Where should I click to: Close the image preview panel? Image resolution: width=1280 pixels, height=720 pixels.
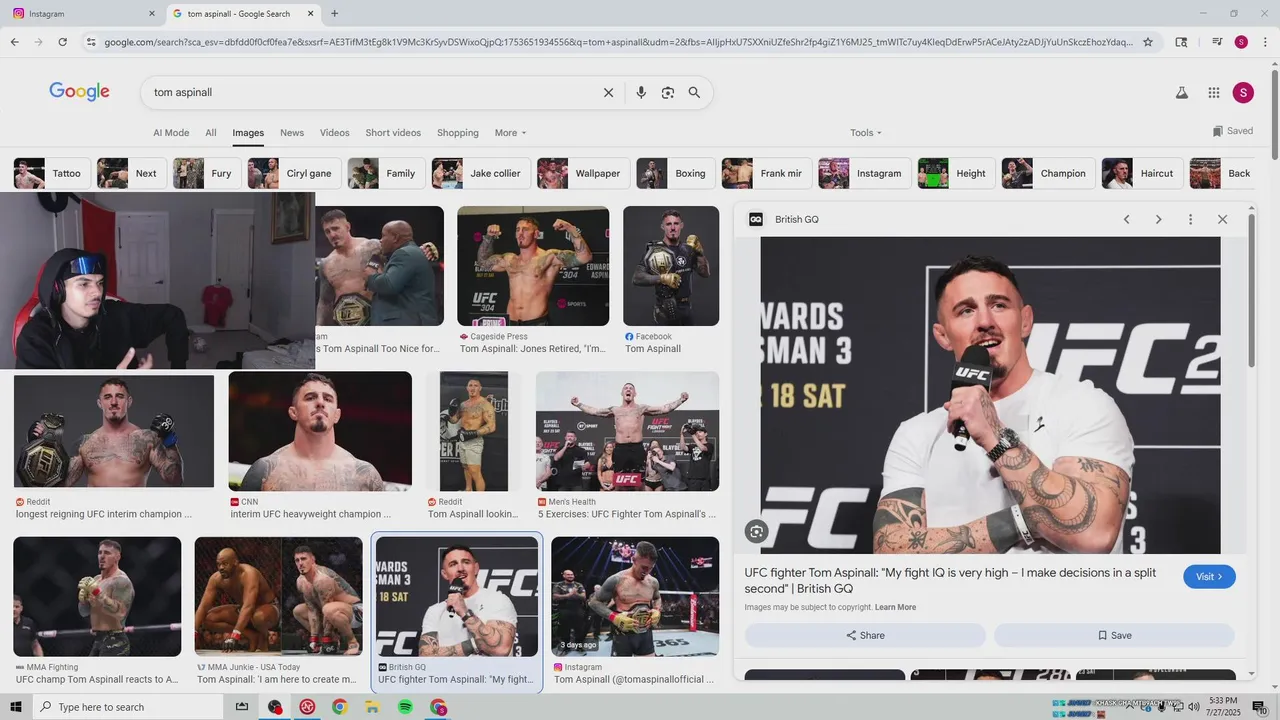1222,219
